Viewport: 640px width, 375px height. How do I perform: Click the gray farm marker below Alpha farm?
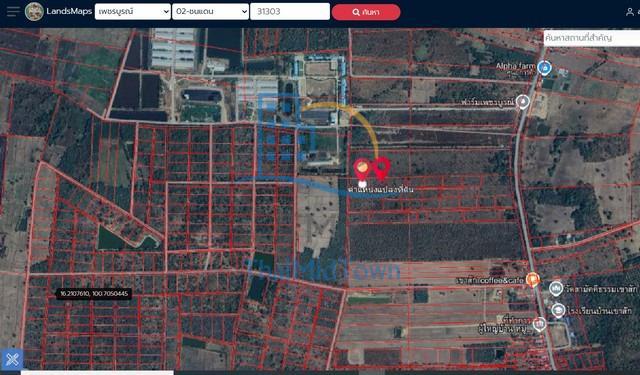(523, 102)
